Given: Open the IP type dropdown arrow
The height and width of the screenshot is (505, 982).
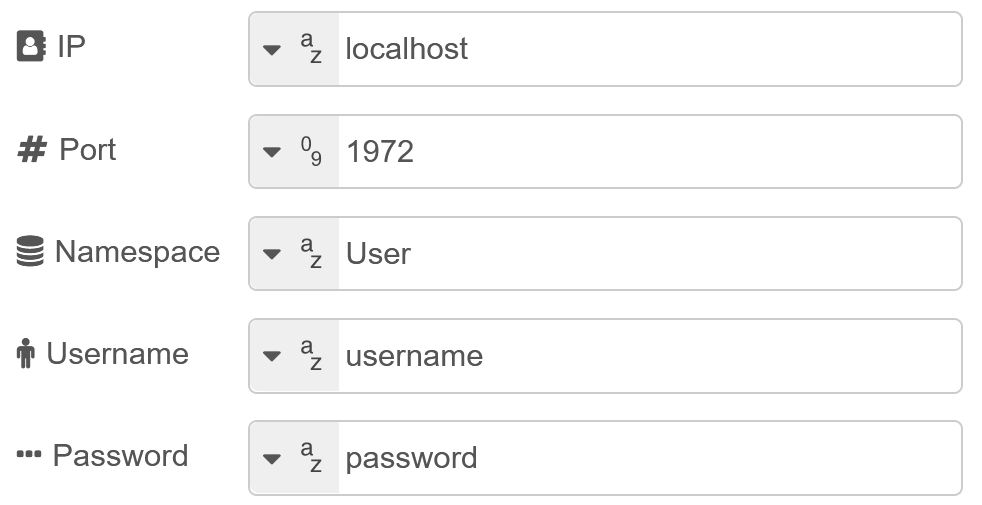Looking at the screenshot, I should click(272, 50).
